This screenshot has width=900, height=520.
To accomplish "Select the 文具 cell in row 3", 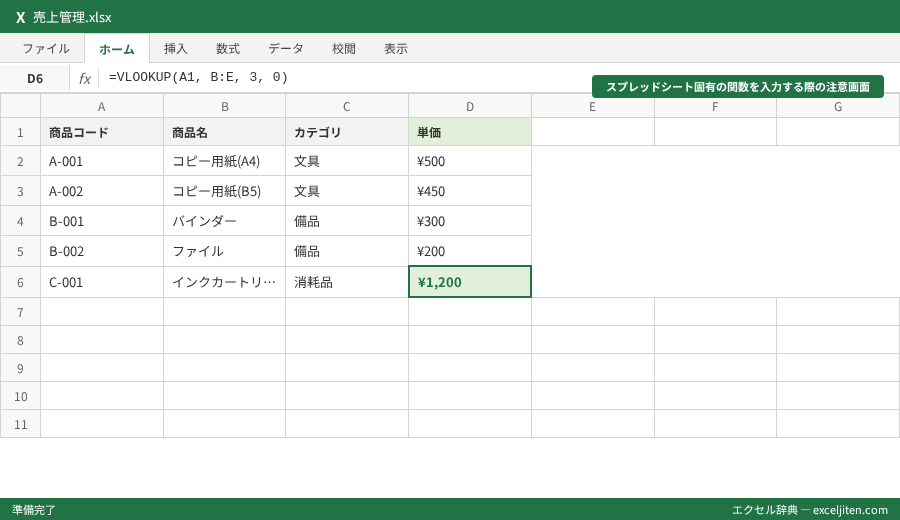I will pos(347,191).
